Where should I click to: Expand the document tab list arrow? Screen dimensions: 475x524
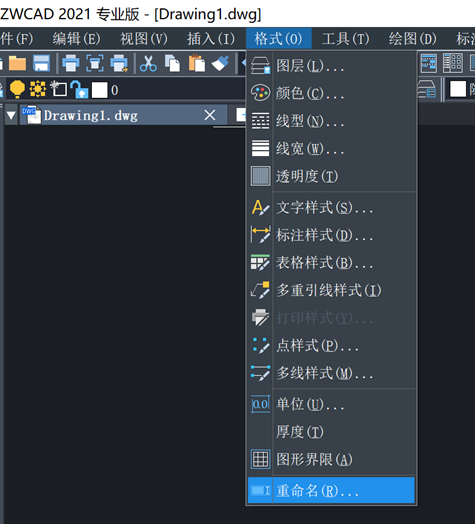click(x=11, y=116)
